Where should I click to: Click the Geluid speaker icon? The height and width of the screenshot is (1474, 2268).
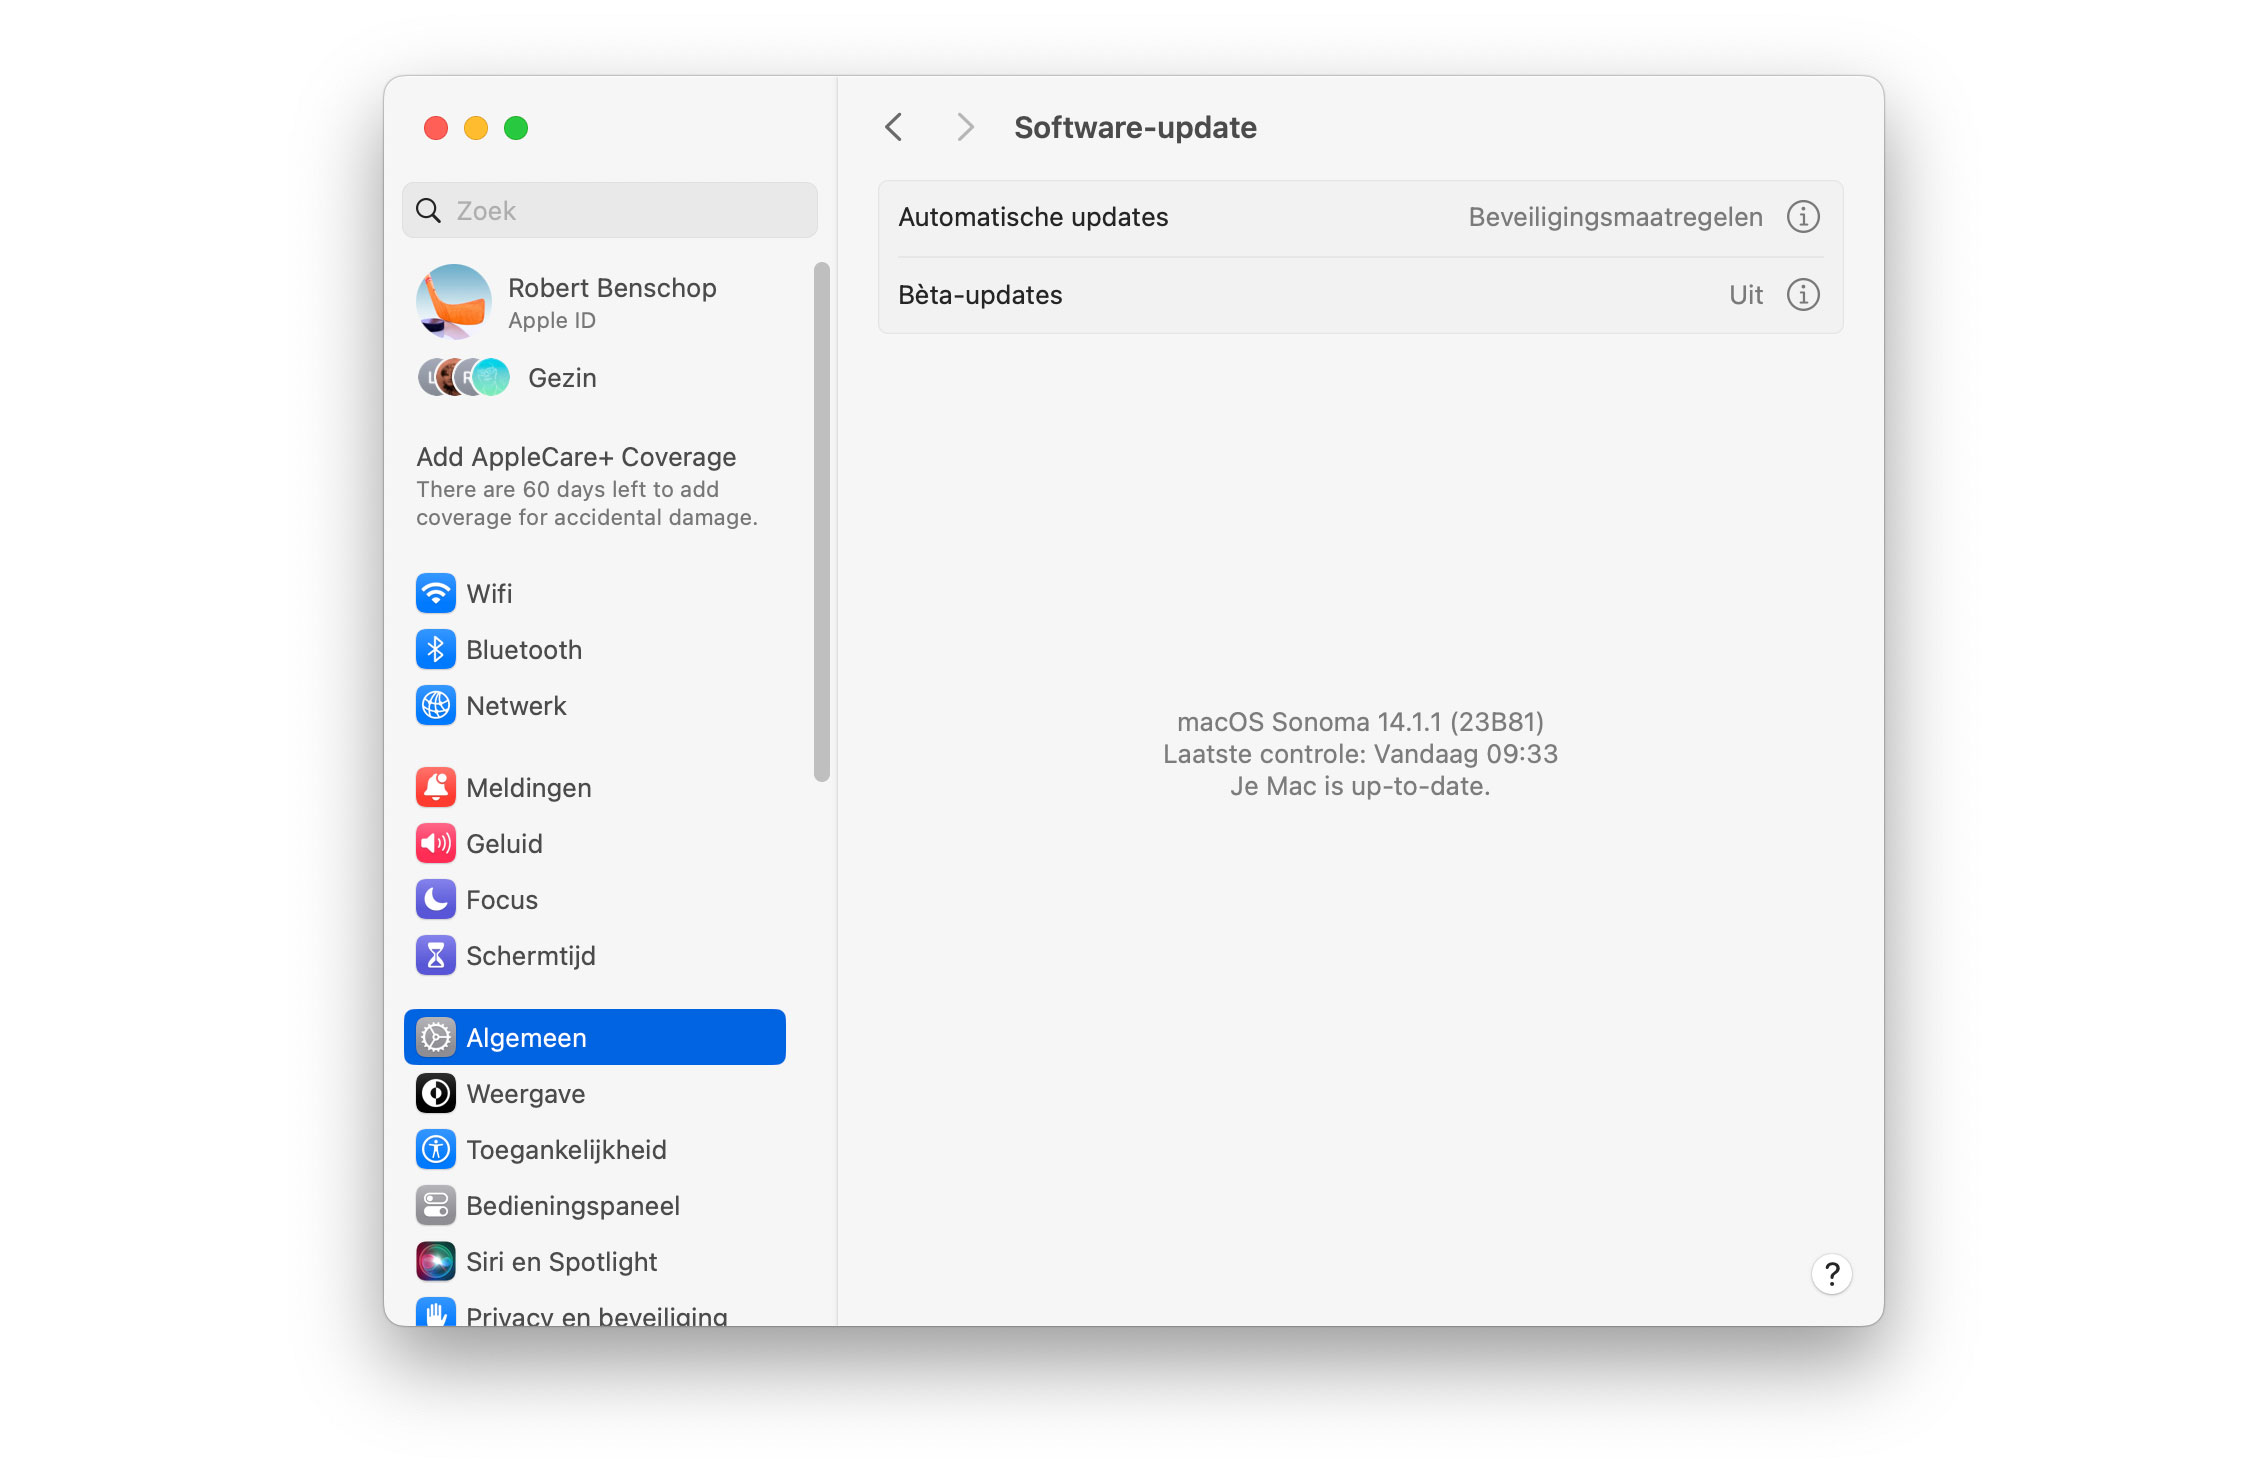(435, 843)
